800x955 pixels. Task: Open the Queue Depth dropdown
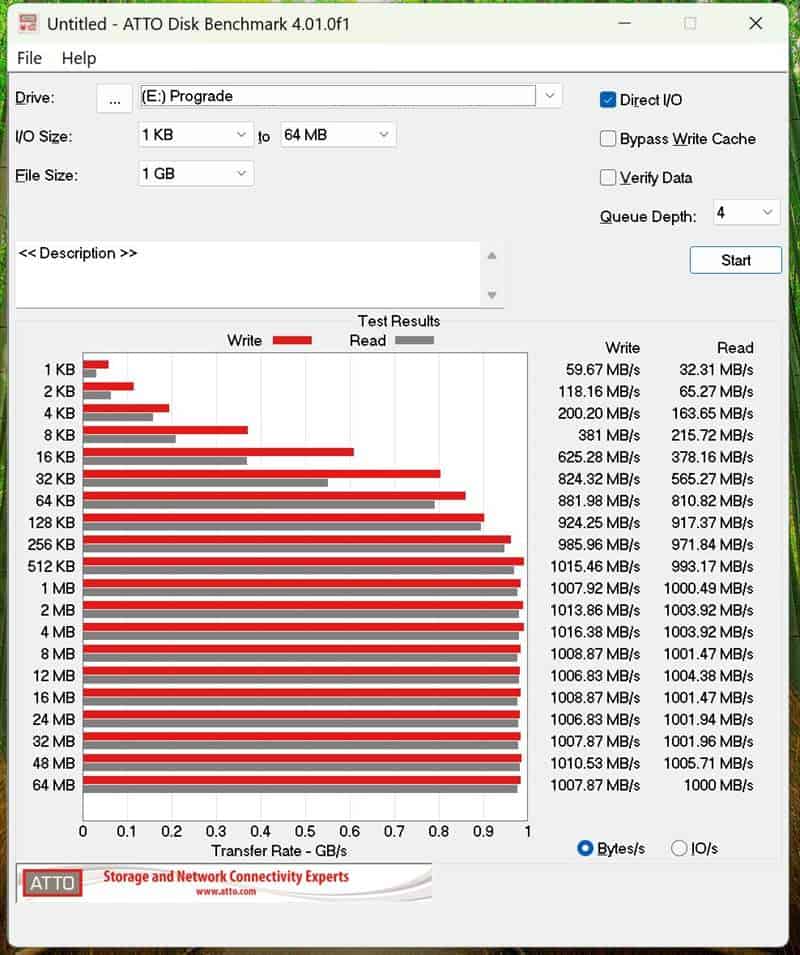pyautogui.click(x=746, y=213)
